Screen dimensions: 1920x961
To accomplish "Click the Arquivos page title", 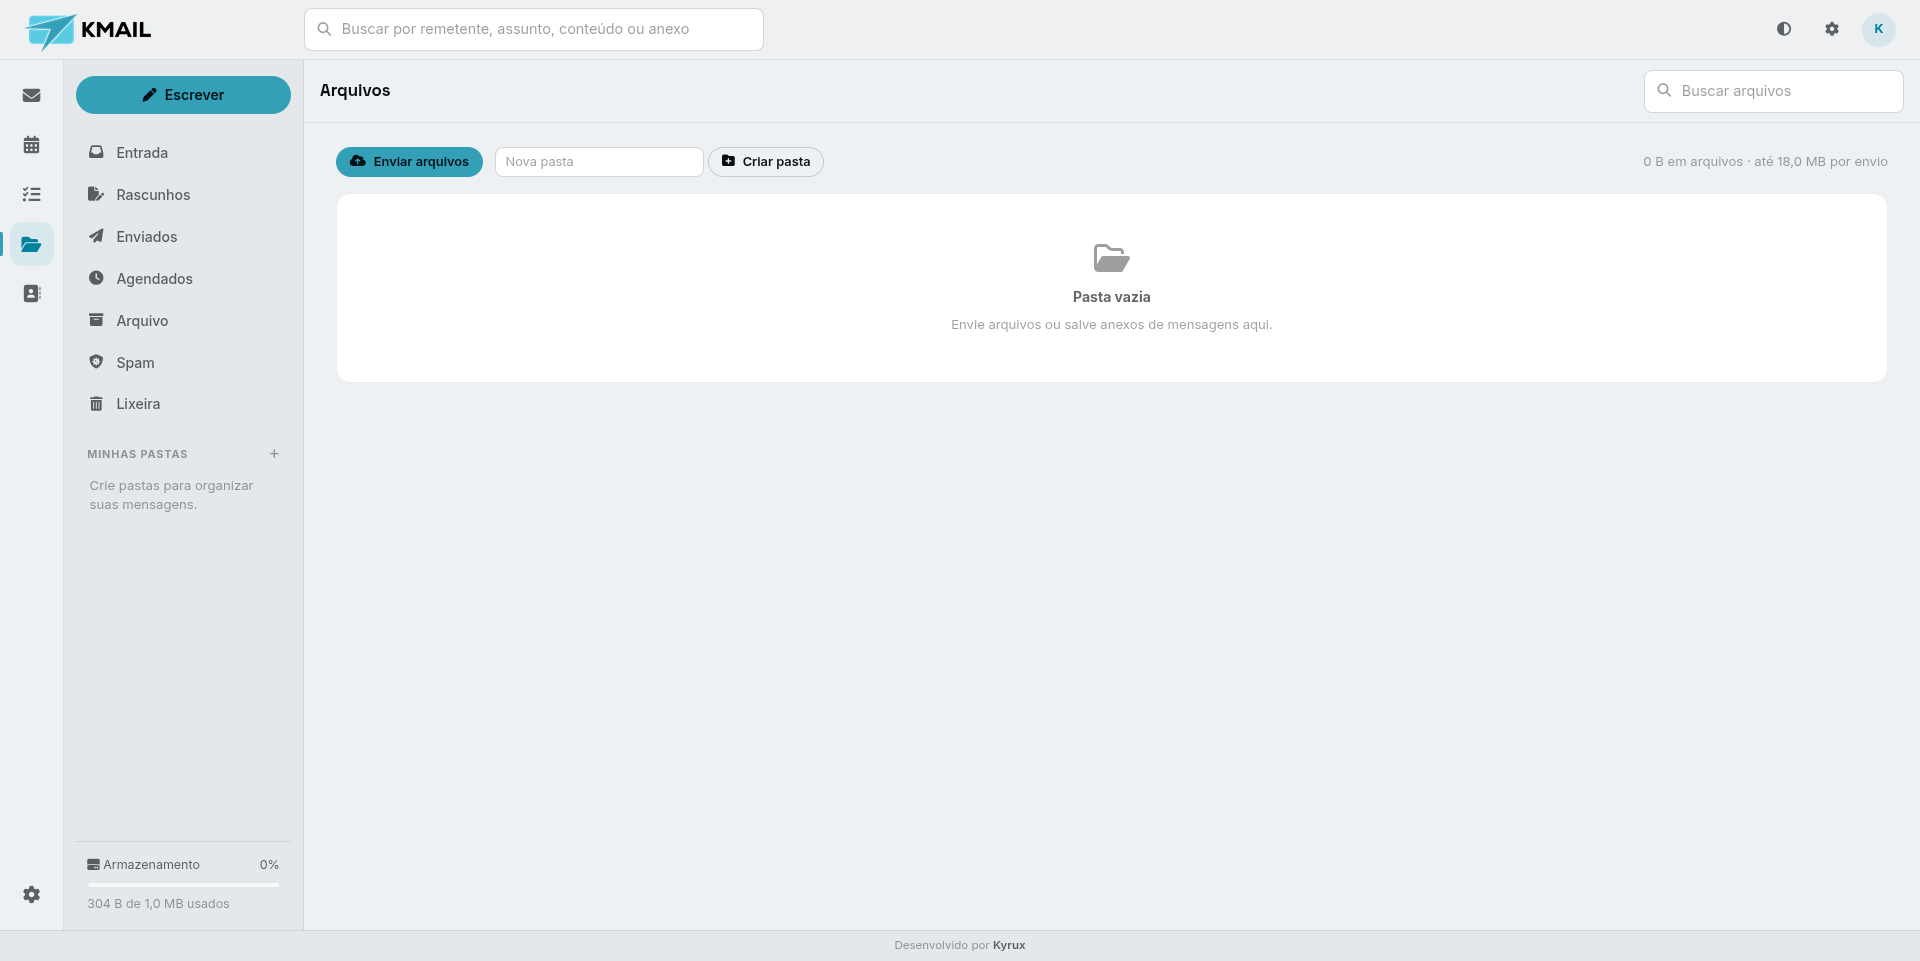I will click(355, 90).
